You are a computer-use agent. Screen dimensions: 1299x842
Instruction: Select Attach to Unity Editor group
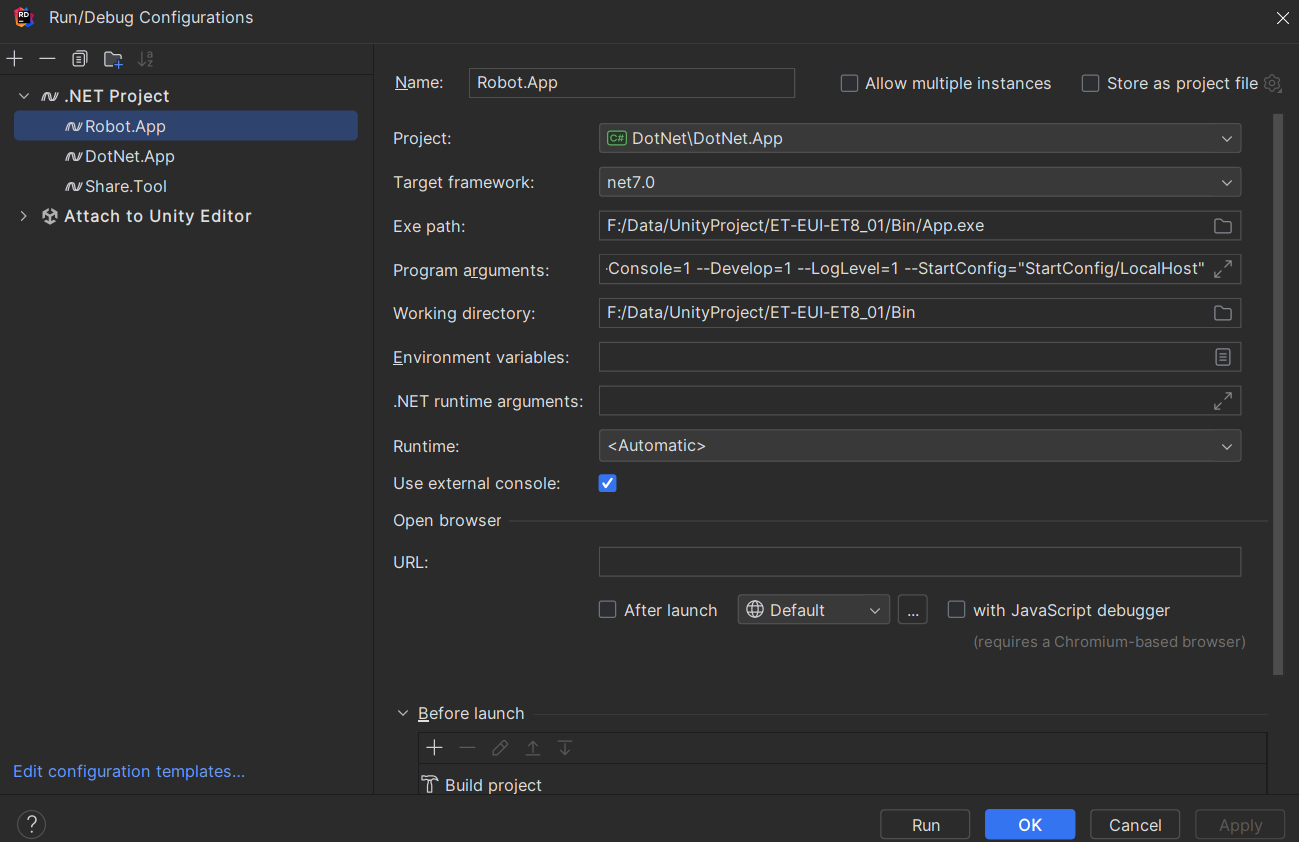pos(186,216)
